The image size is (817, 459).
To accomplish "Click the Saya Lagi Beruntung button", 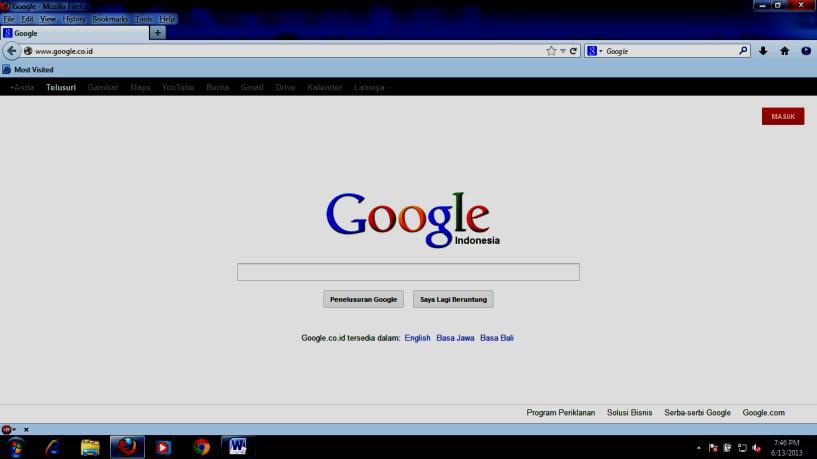I will [x=453, y=300].
